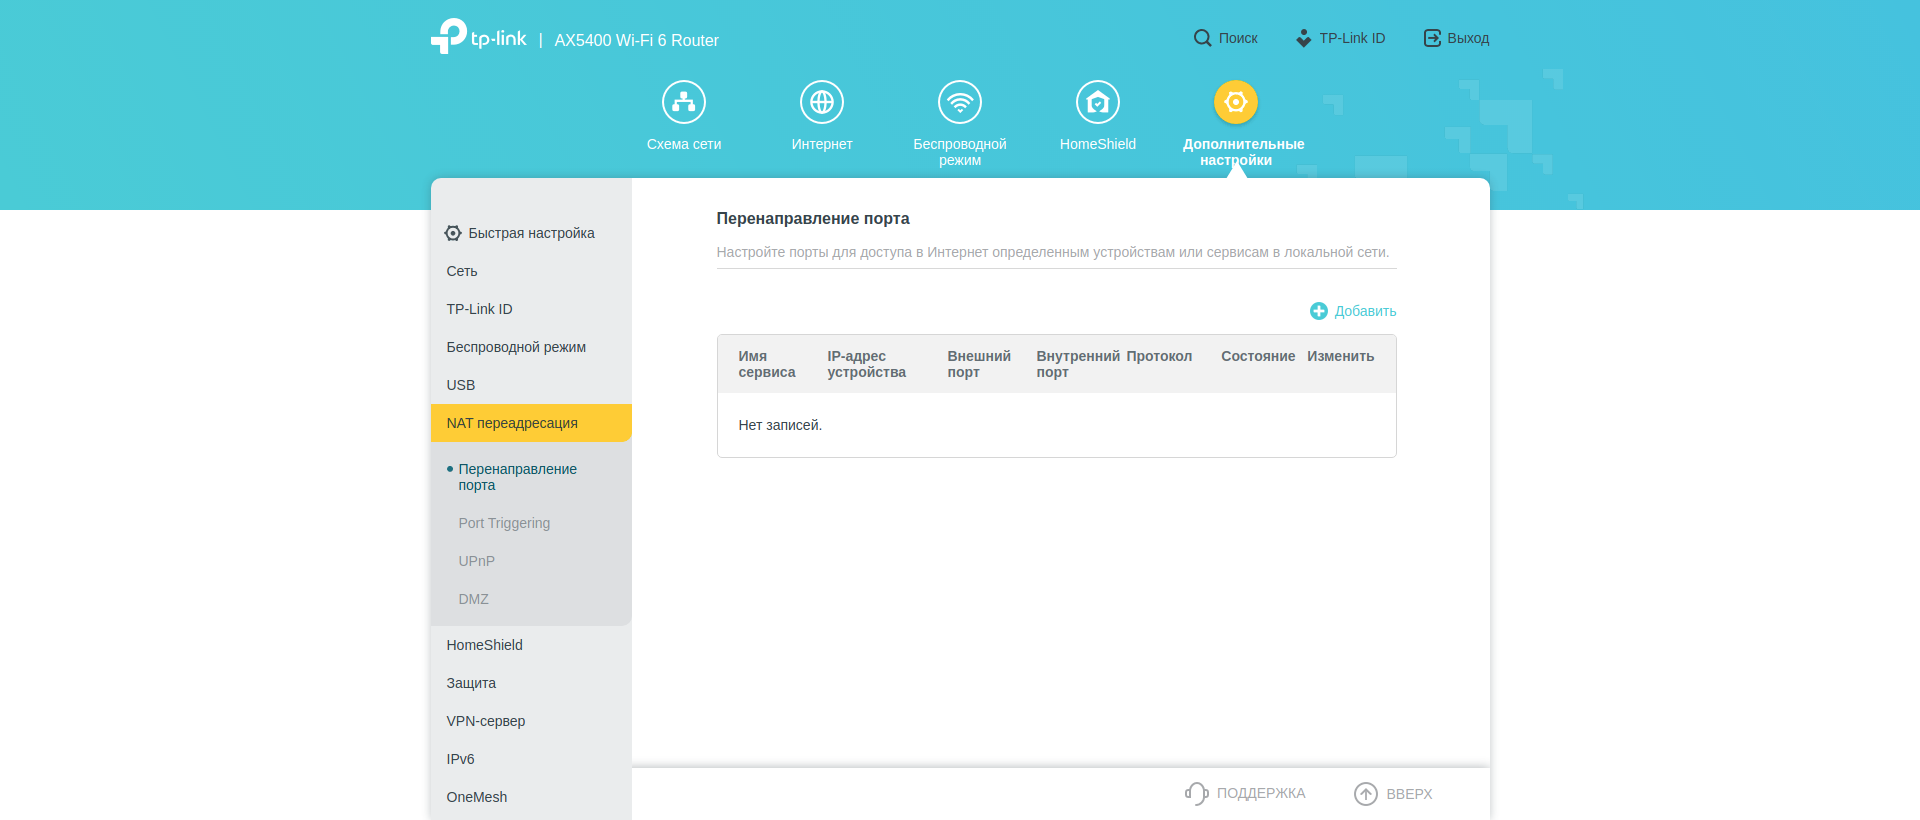
Task: Open the Беспроводной режим Wi-Fi icon
Action: pos(960,102)
